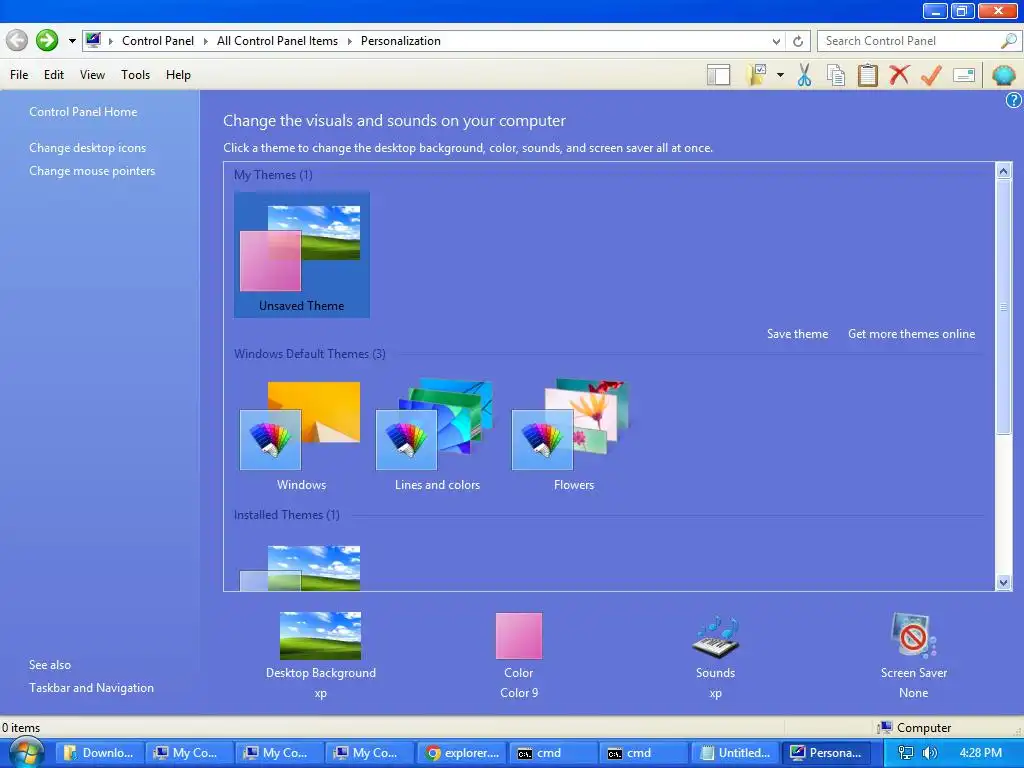Open Change mouse pointers link
Image resolution: width=1024 pixels, height=768 pixels.
point(92,171)
